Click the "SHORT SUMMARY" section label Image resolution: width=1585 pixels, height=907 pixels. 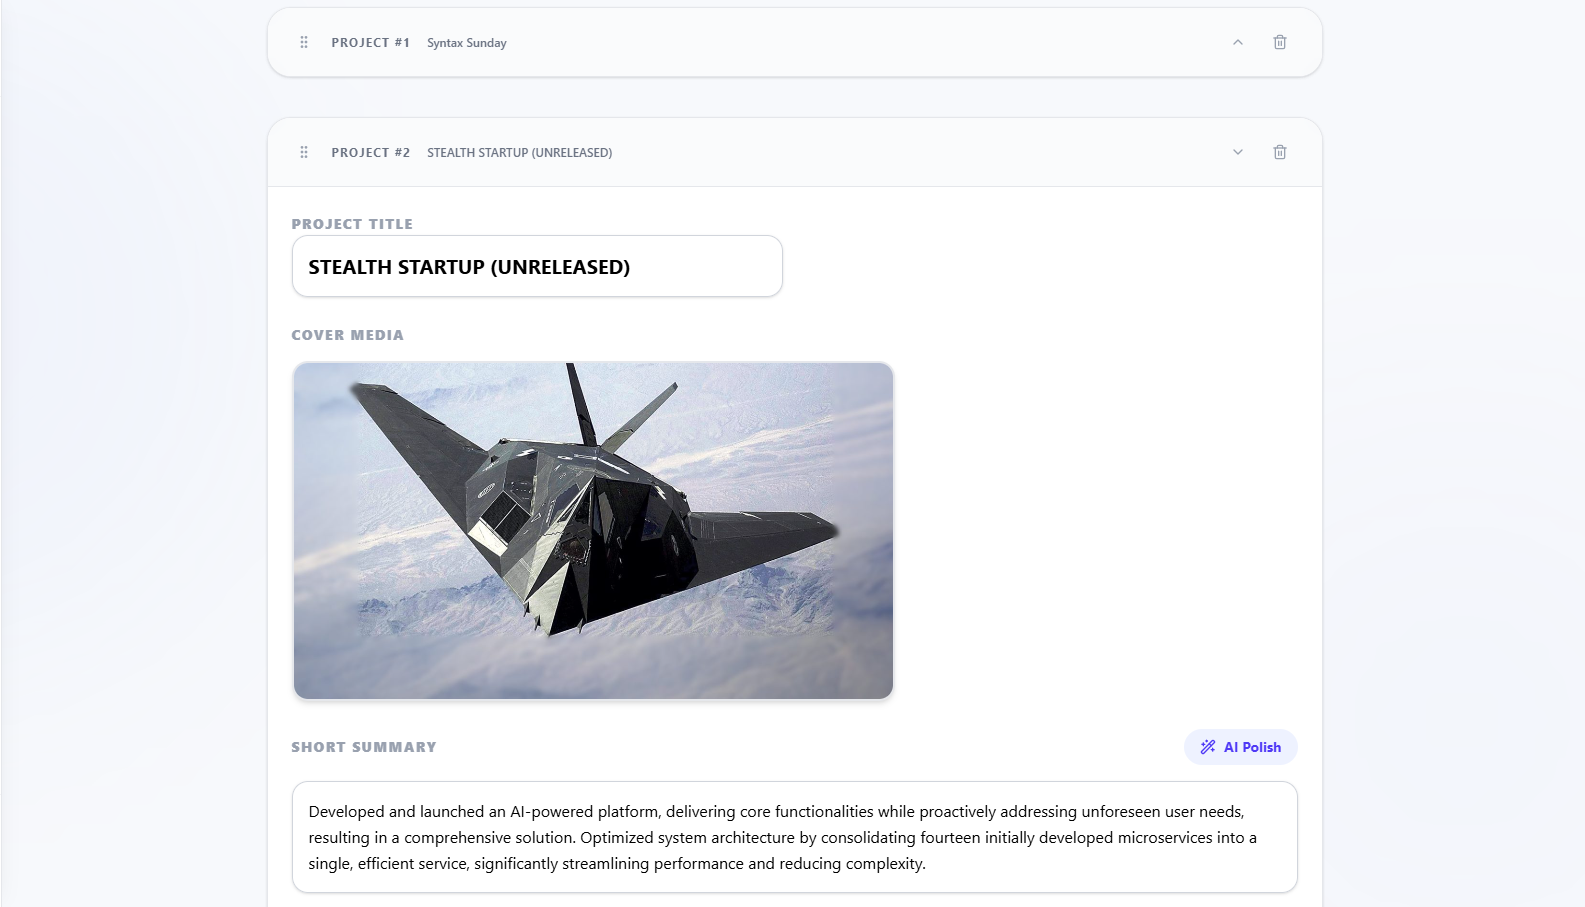(x=364, y=747)
